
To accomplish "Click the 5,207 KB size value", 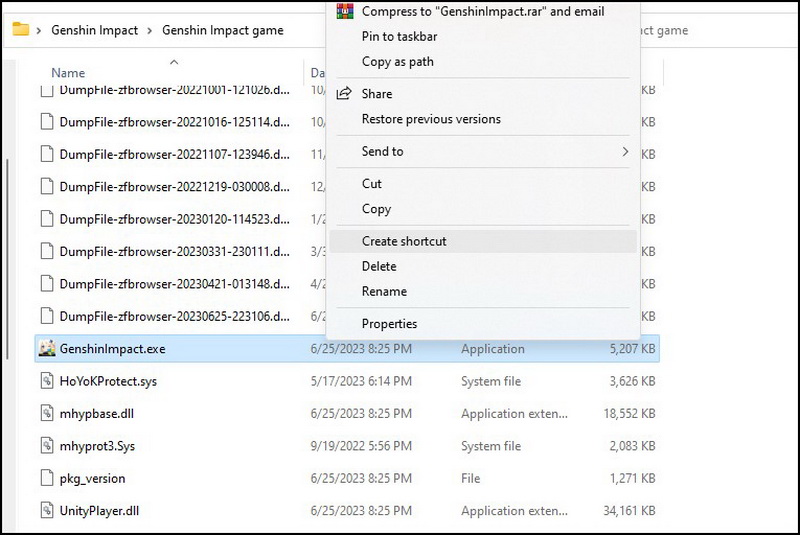I will pyautogui.click(x=633, y=349).
